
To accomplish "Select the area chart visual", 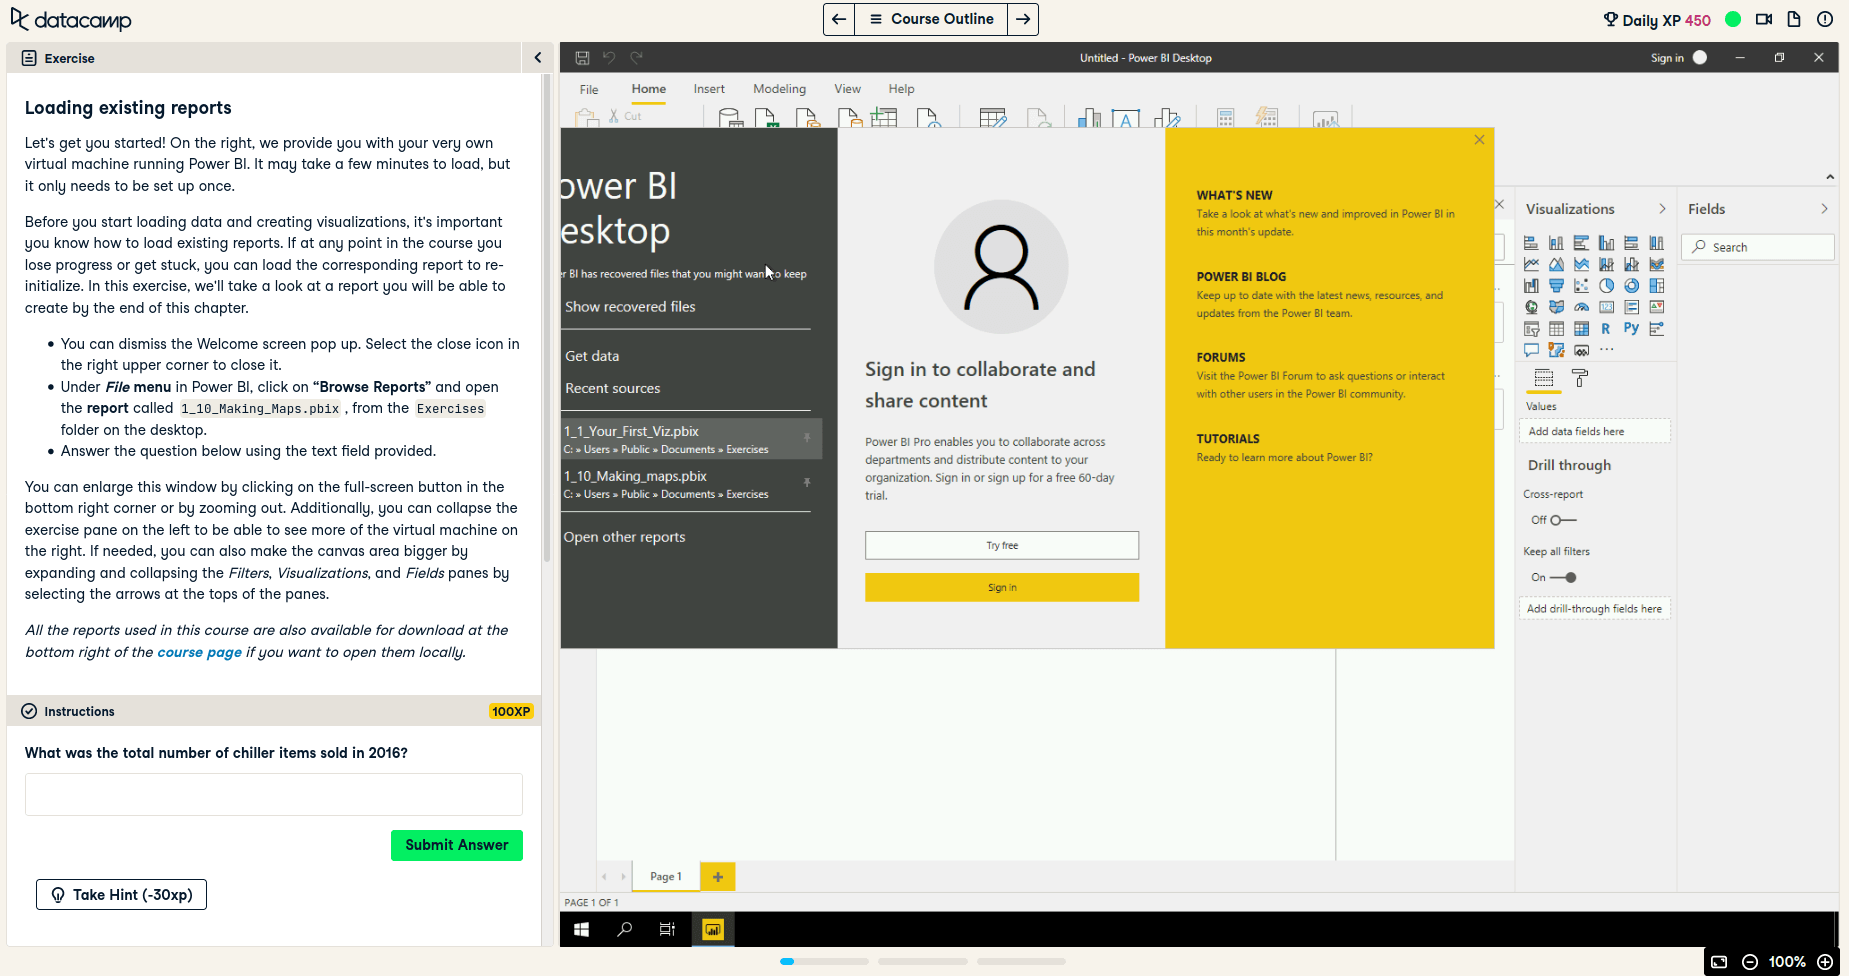I will [1556, 264].
